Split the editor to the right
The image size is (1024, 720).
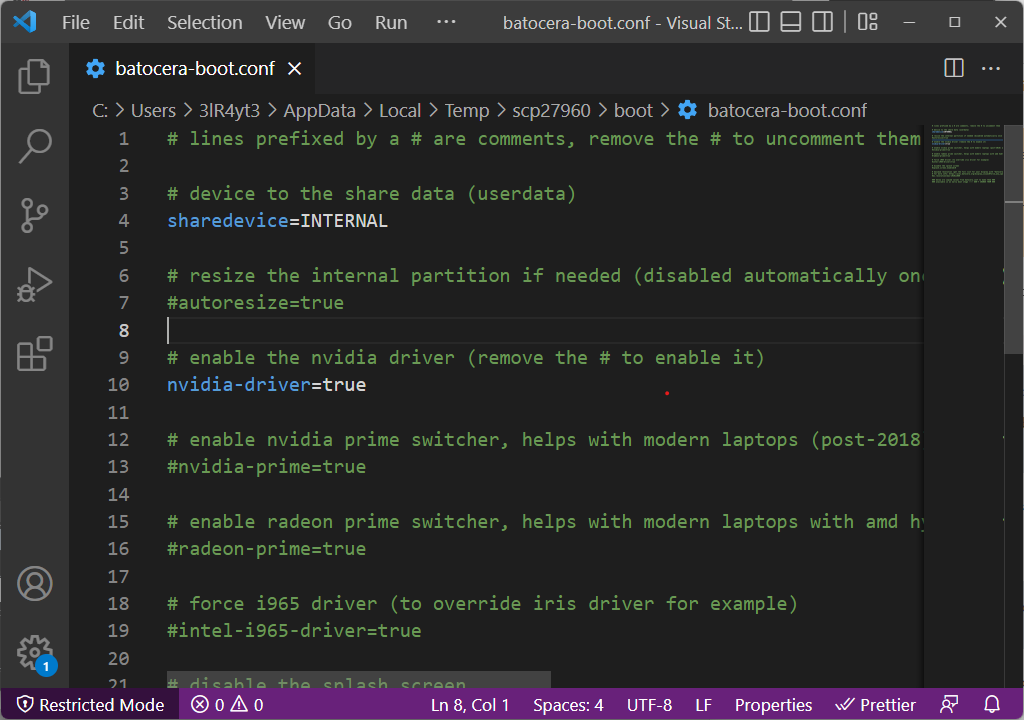tap(953, 68)
